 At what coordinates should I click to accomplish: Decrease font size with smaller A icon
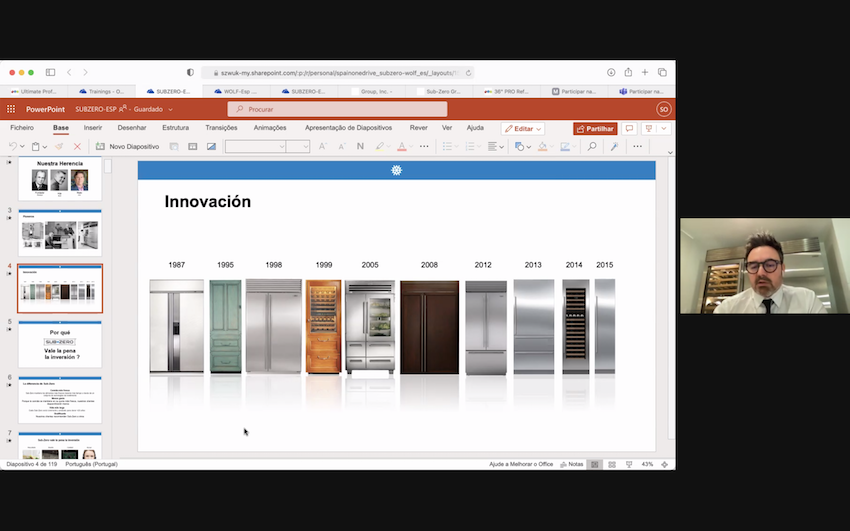(x=342, y=146)
